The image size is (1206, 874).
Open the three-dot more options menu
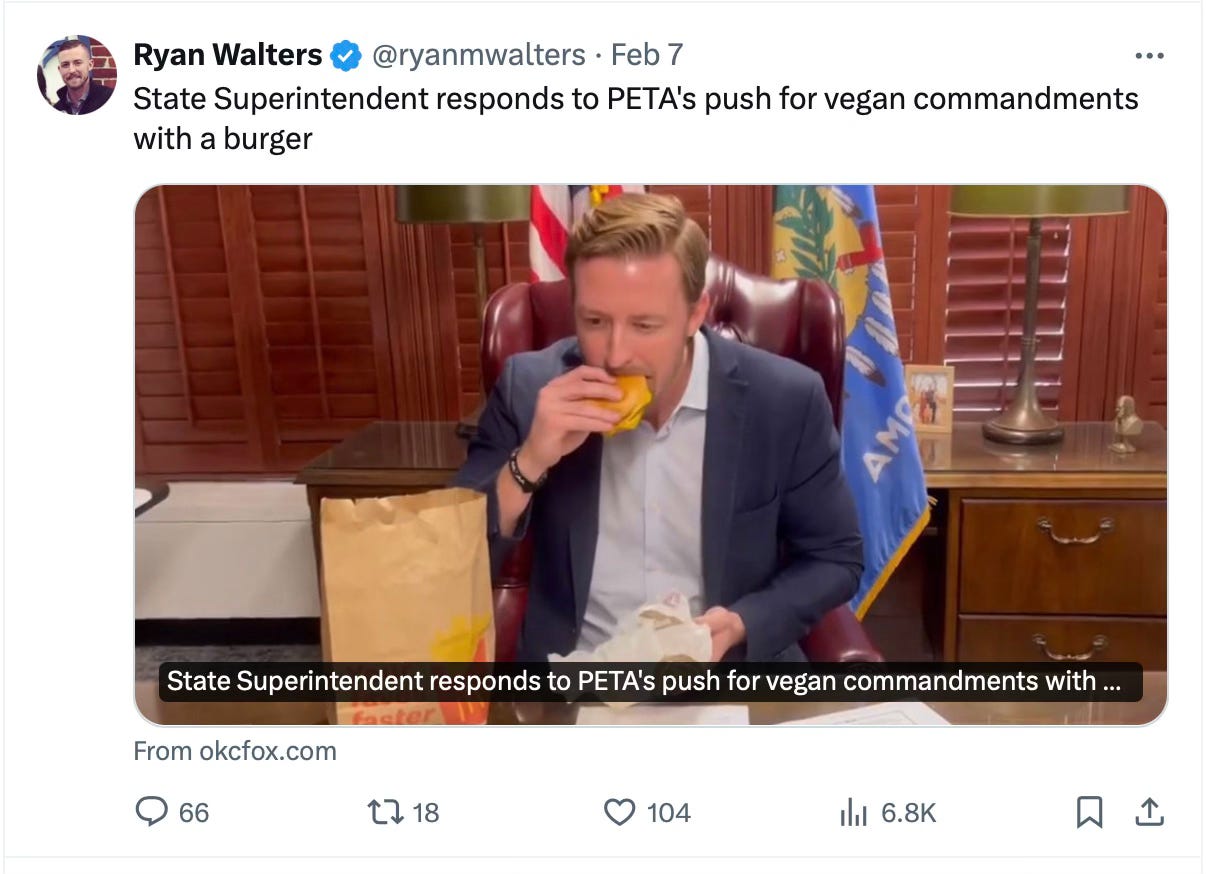[x=1150, y=56]
